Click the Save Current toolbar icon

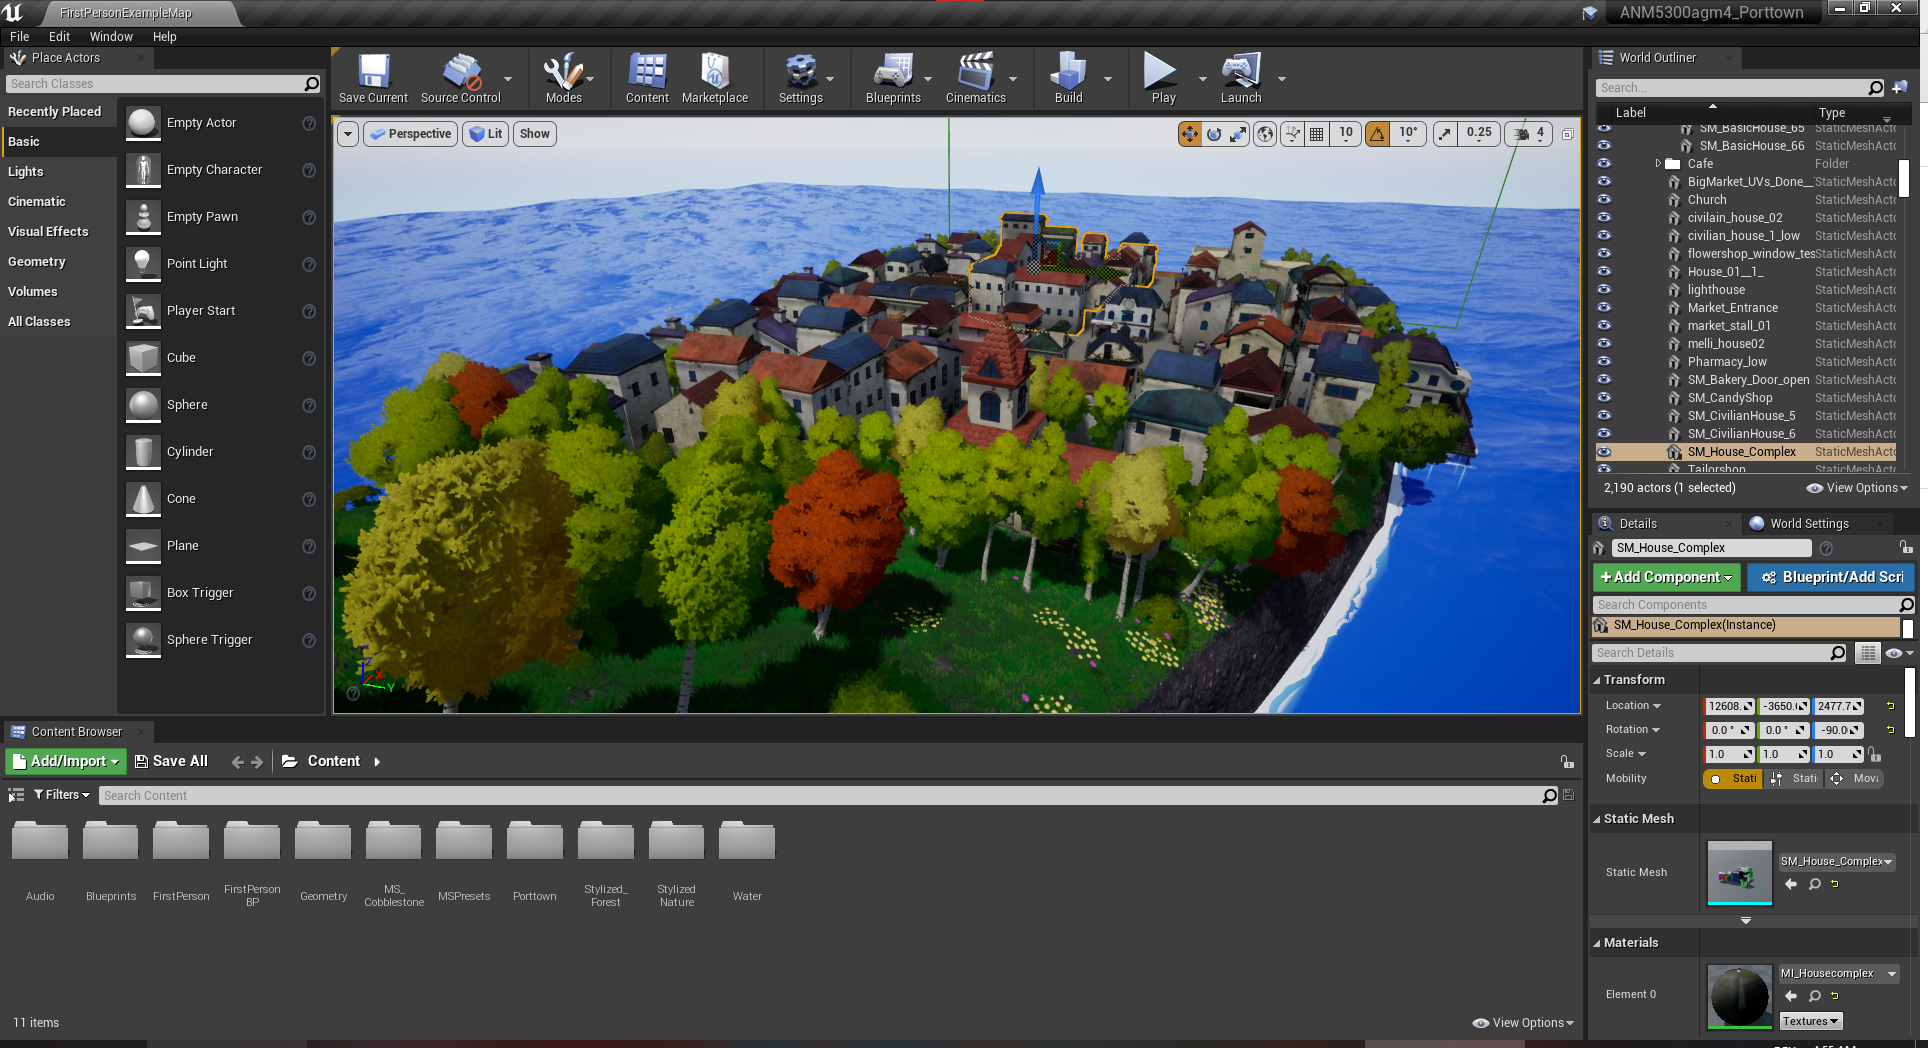click(373, 78)
